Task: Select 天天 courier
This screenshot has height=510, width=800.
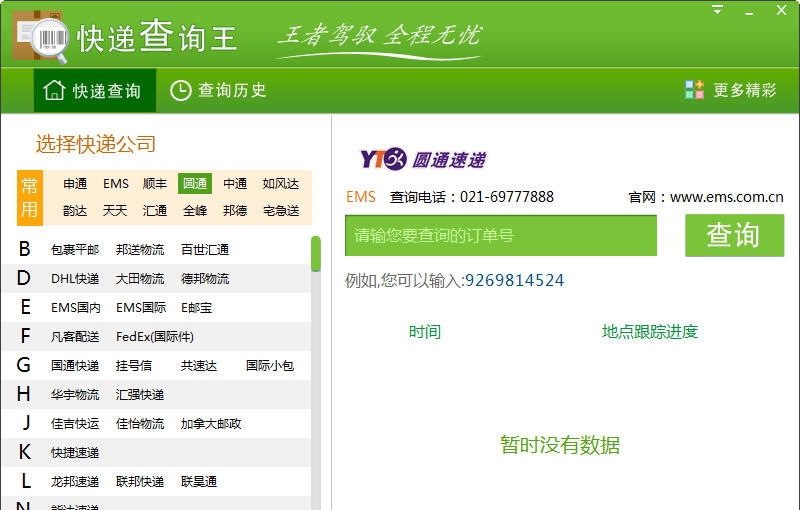Action: point(115,211)
